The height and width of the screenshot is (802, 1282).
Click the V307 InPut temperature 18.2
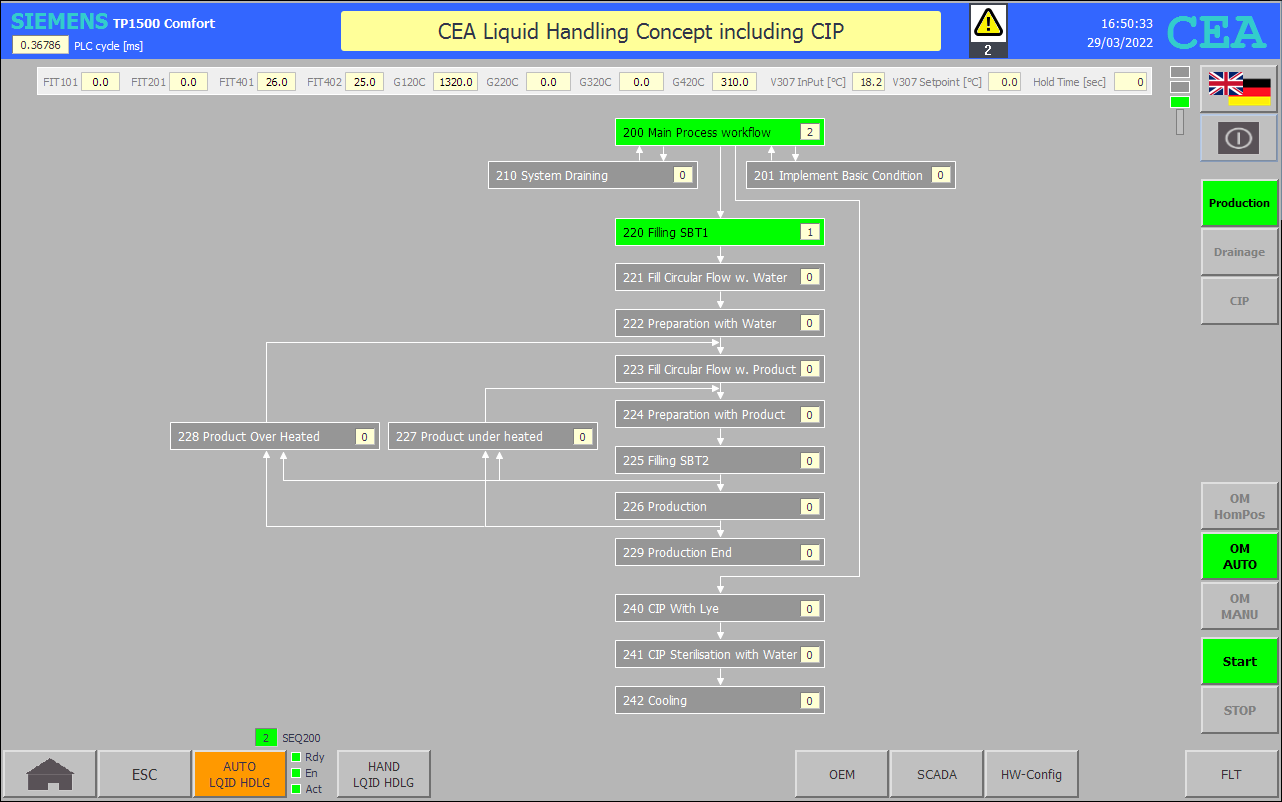click(868, 82)
